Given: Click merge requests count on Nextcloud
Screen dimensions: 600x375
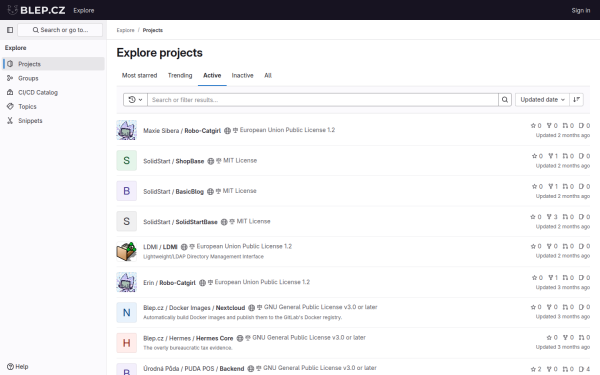Looking at the screenshot, I should coord(568,307).
